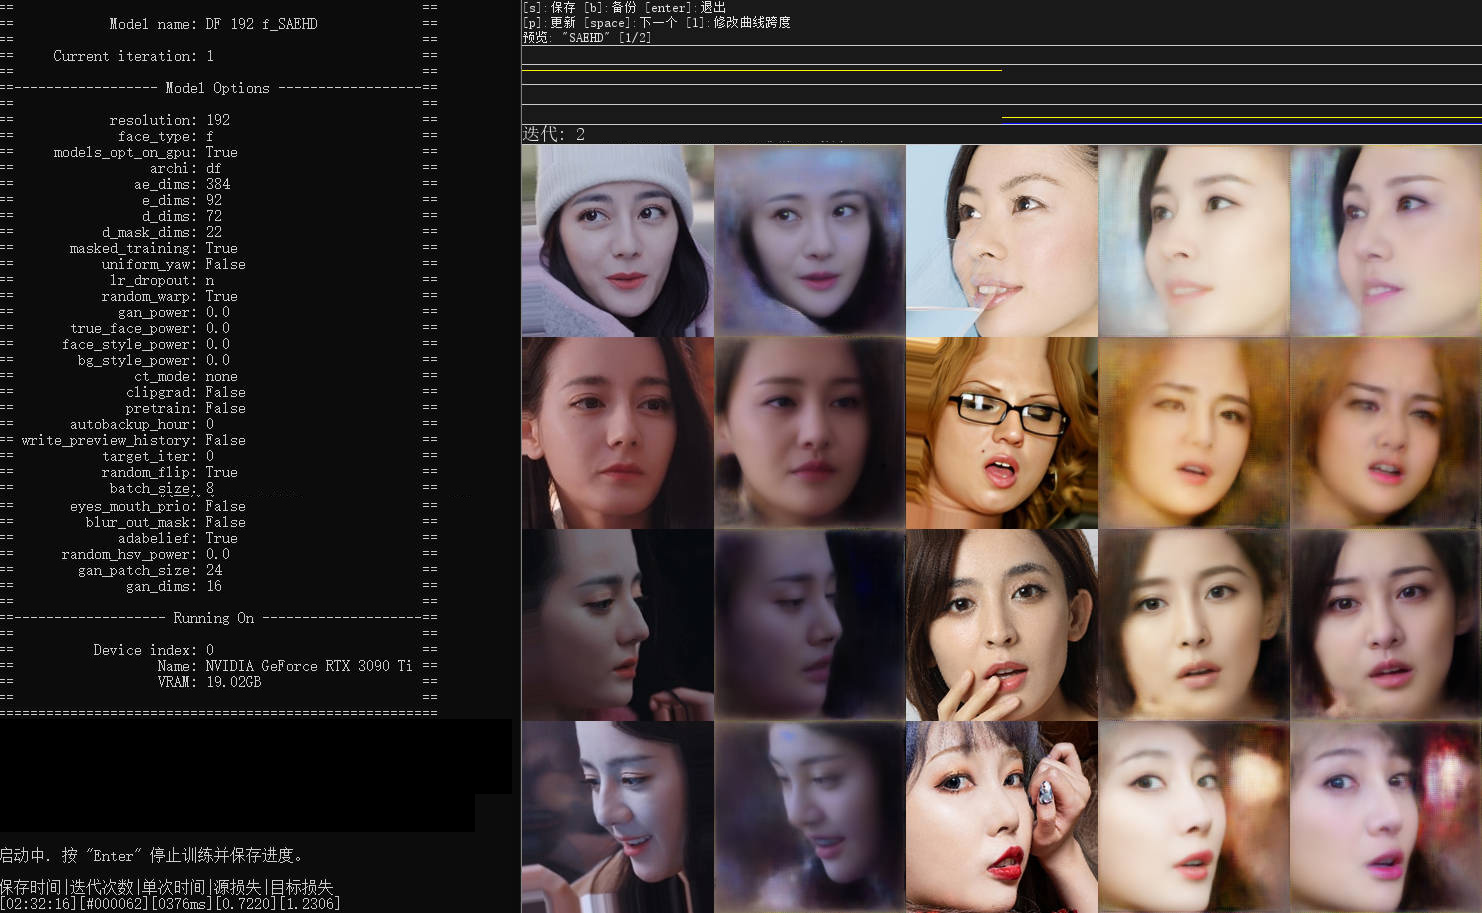Click the pink destination loss line in graph

coord(1241,117)
